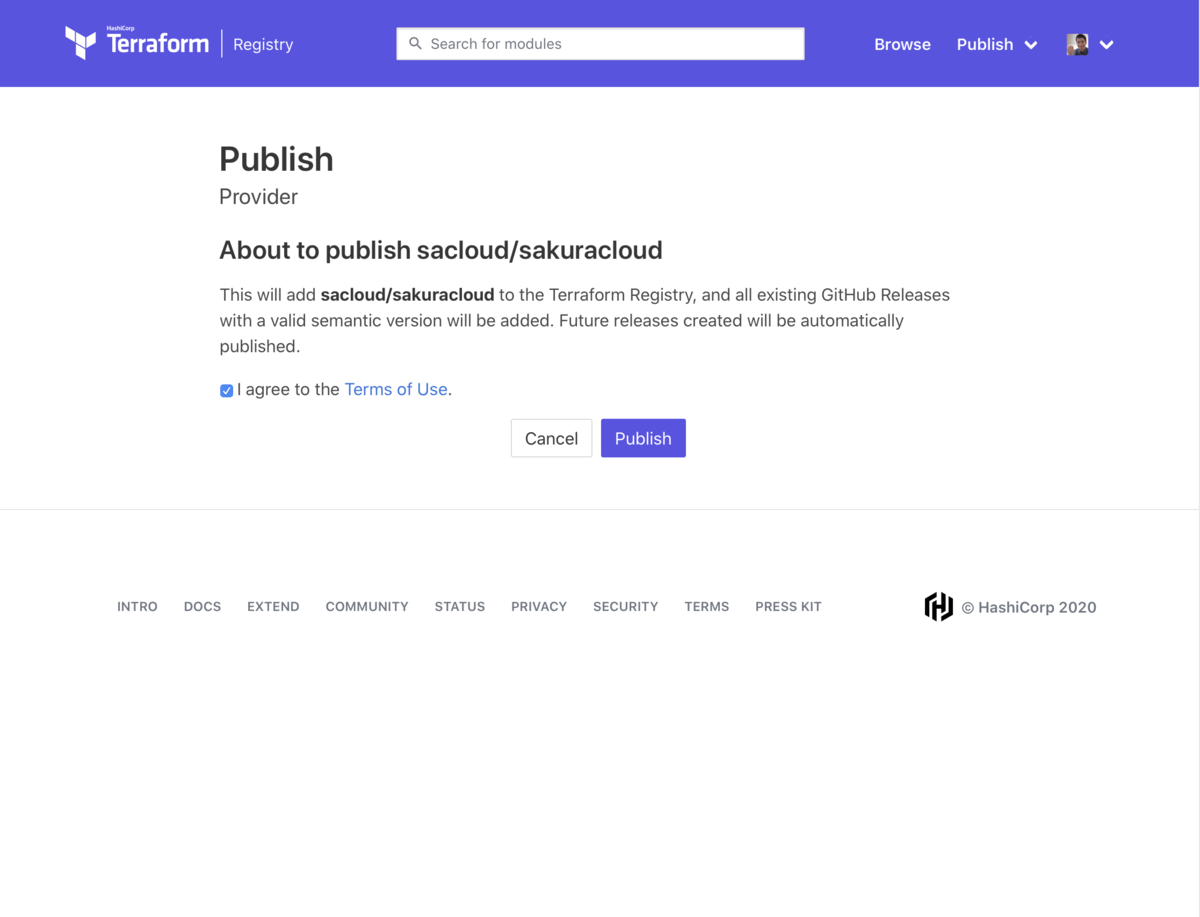Open the Browse page
Image resolution: width=1200 pixels, height=917 pixels.
pos(902,44)
